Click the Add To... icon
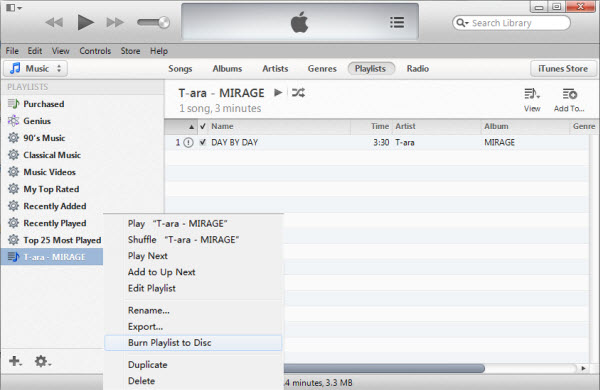This screenshot has height=390, width=600. tap(569, 100)
